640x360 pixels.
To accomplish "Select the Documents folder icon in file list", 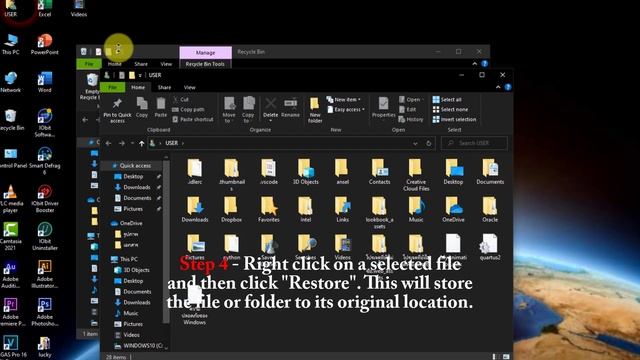I will [x=490, y=172].
